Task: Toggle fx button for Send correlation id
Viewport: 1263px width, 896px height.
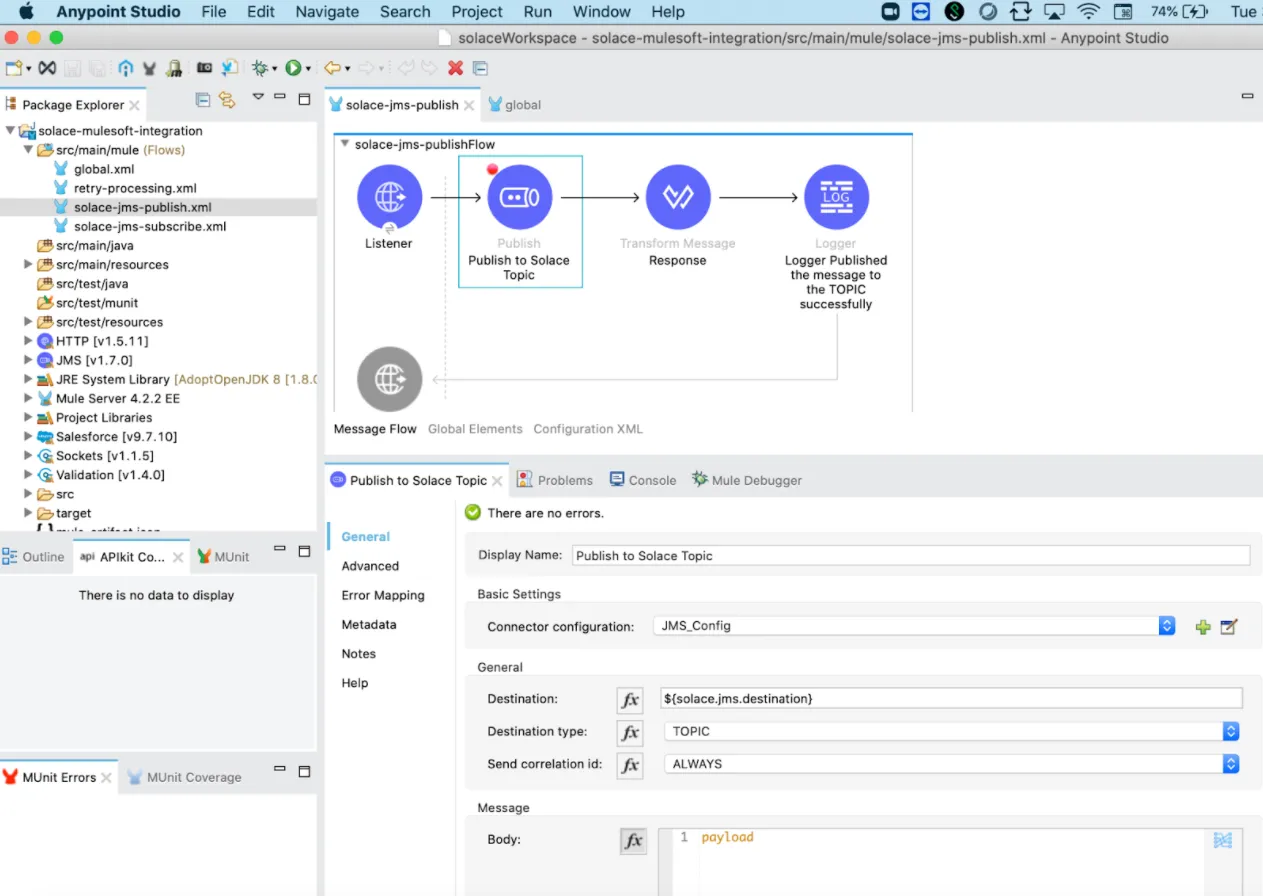Action: coord(630,765)
